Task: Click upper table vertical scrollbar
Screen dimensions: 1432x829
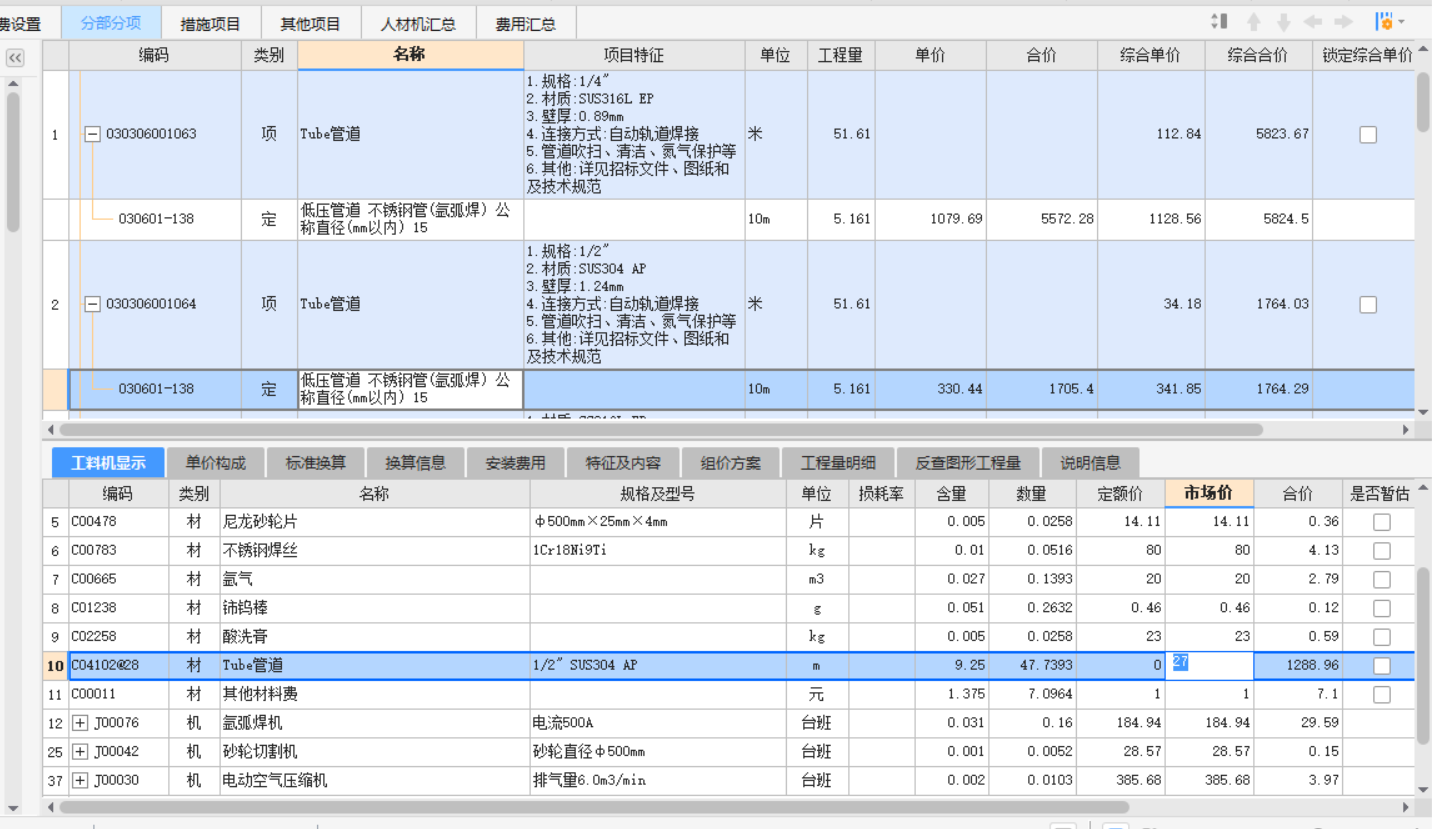Action: [x=1423, y=102]
